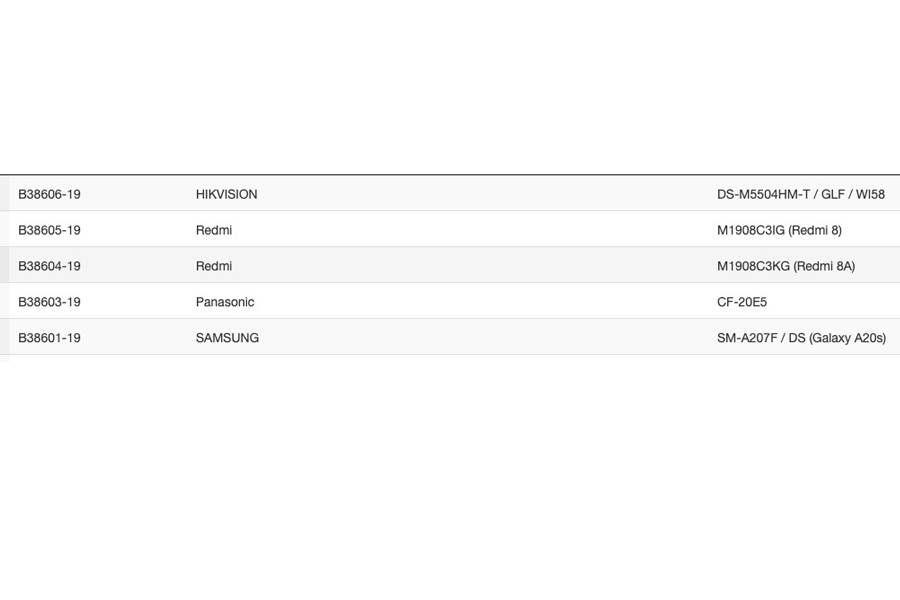Click certificate number B38601-19

tap(49, 338)
